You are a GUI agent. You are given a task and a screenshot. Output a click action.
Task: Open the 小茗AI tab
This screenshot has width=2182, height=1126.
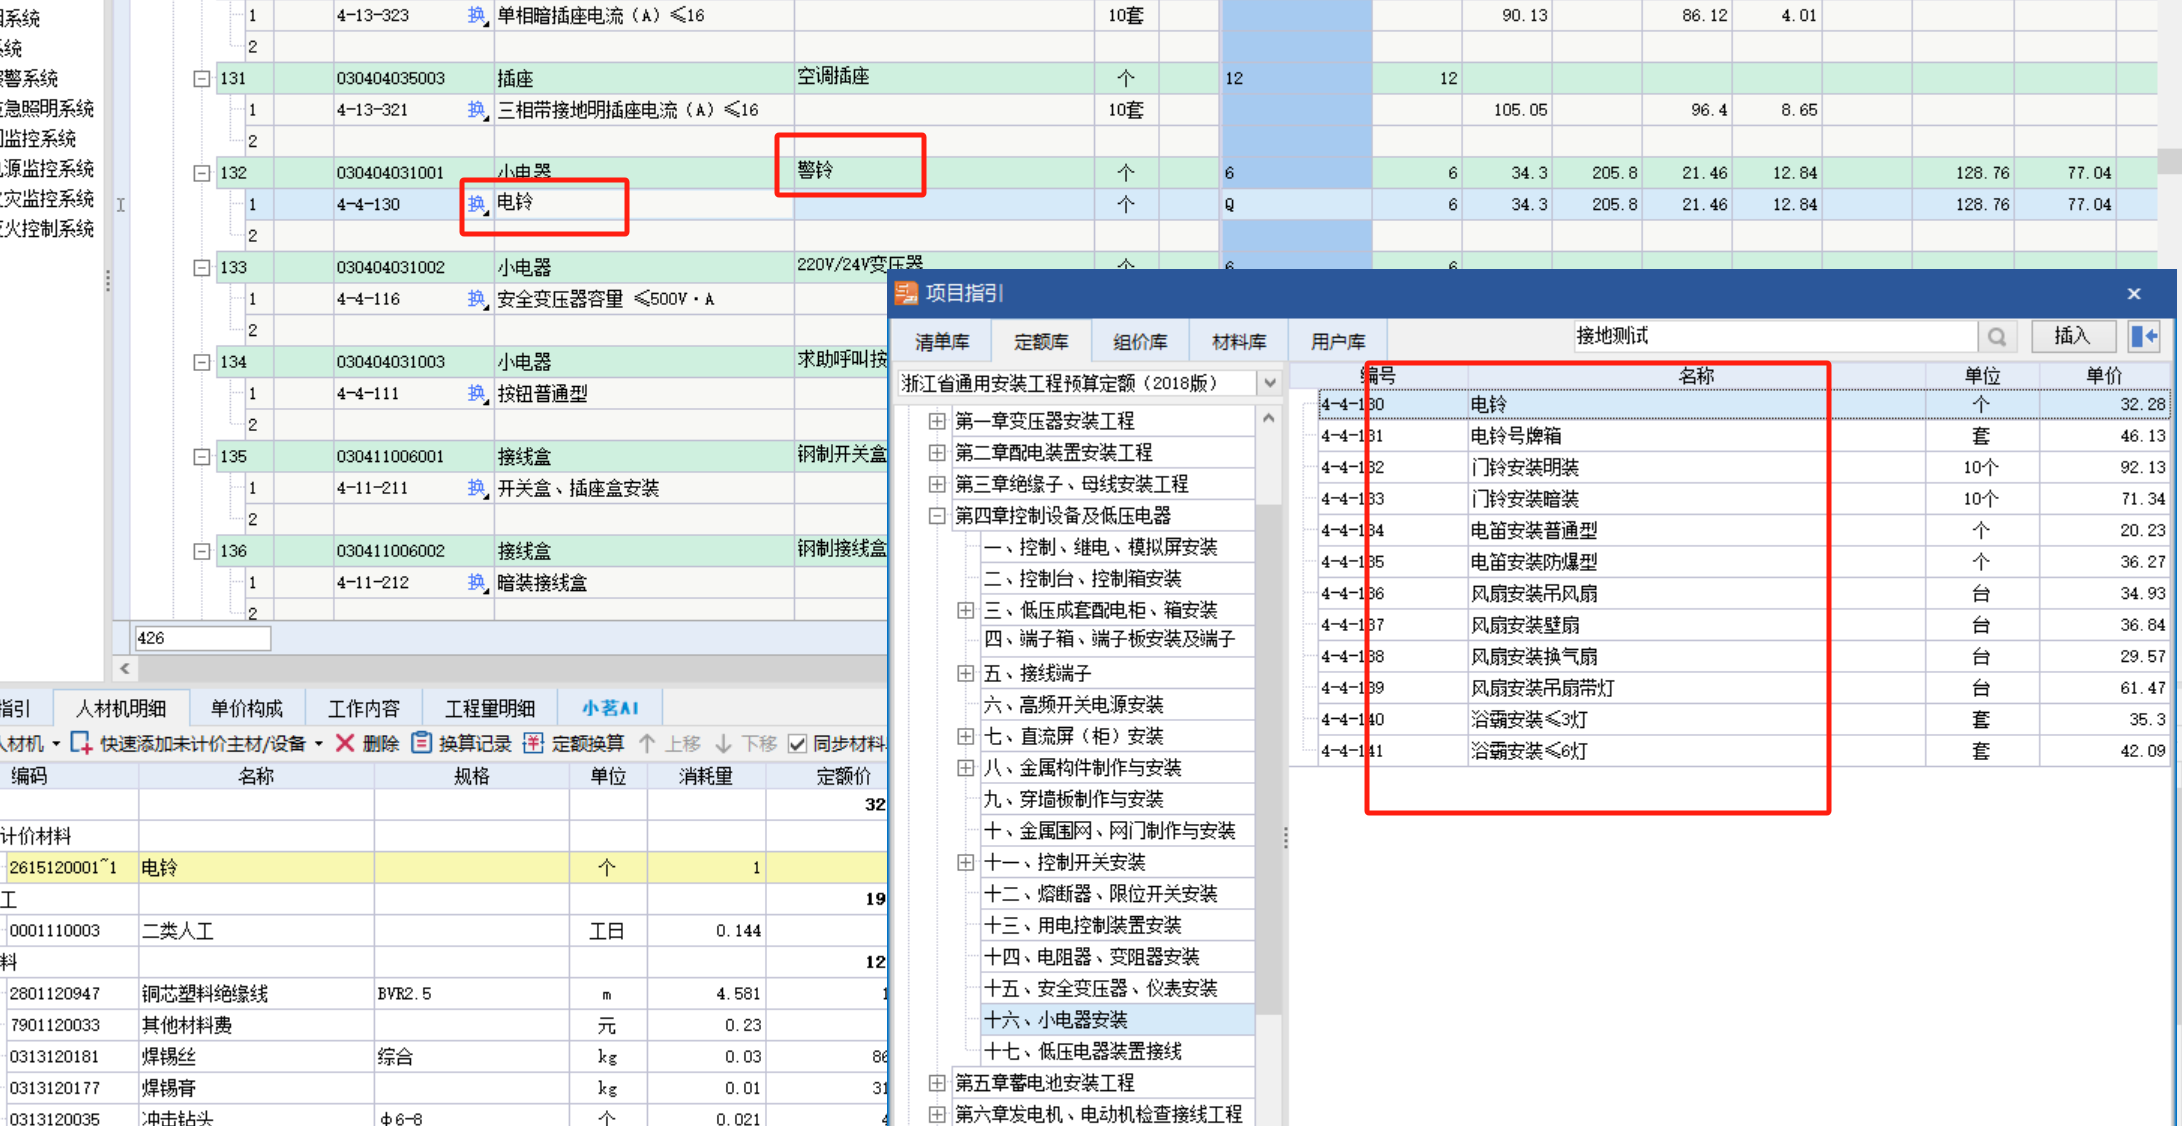[x=610, y=709]
